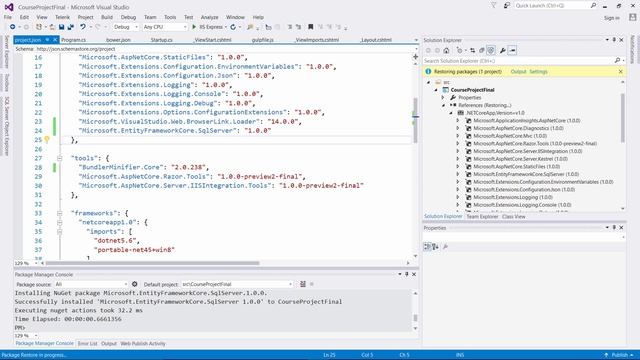Click Clear Console icon in Package Manager
Viewport: 640px width, 360px height.
(x=303, y=284)
